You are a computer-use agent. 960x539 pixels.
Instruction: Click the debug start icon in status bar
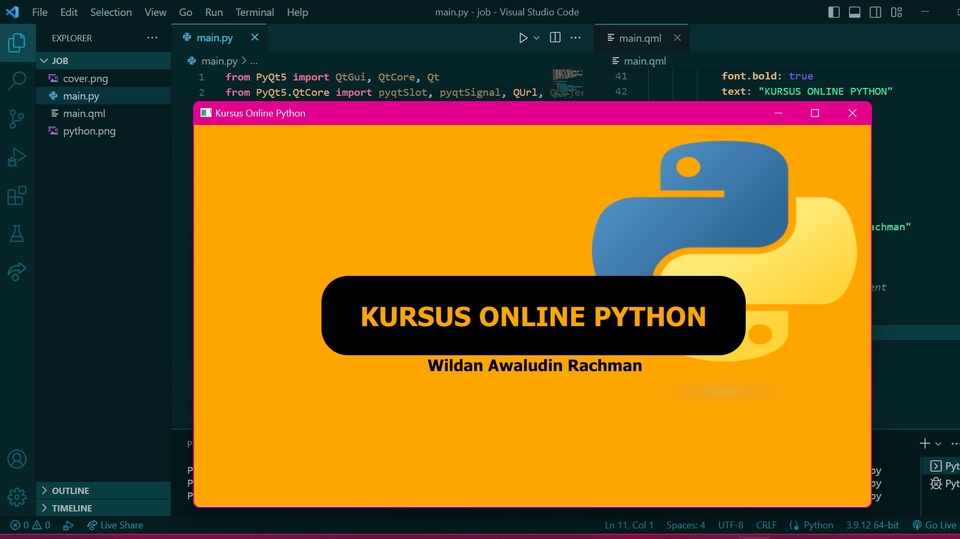point(68,526)
